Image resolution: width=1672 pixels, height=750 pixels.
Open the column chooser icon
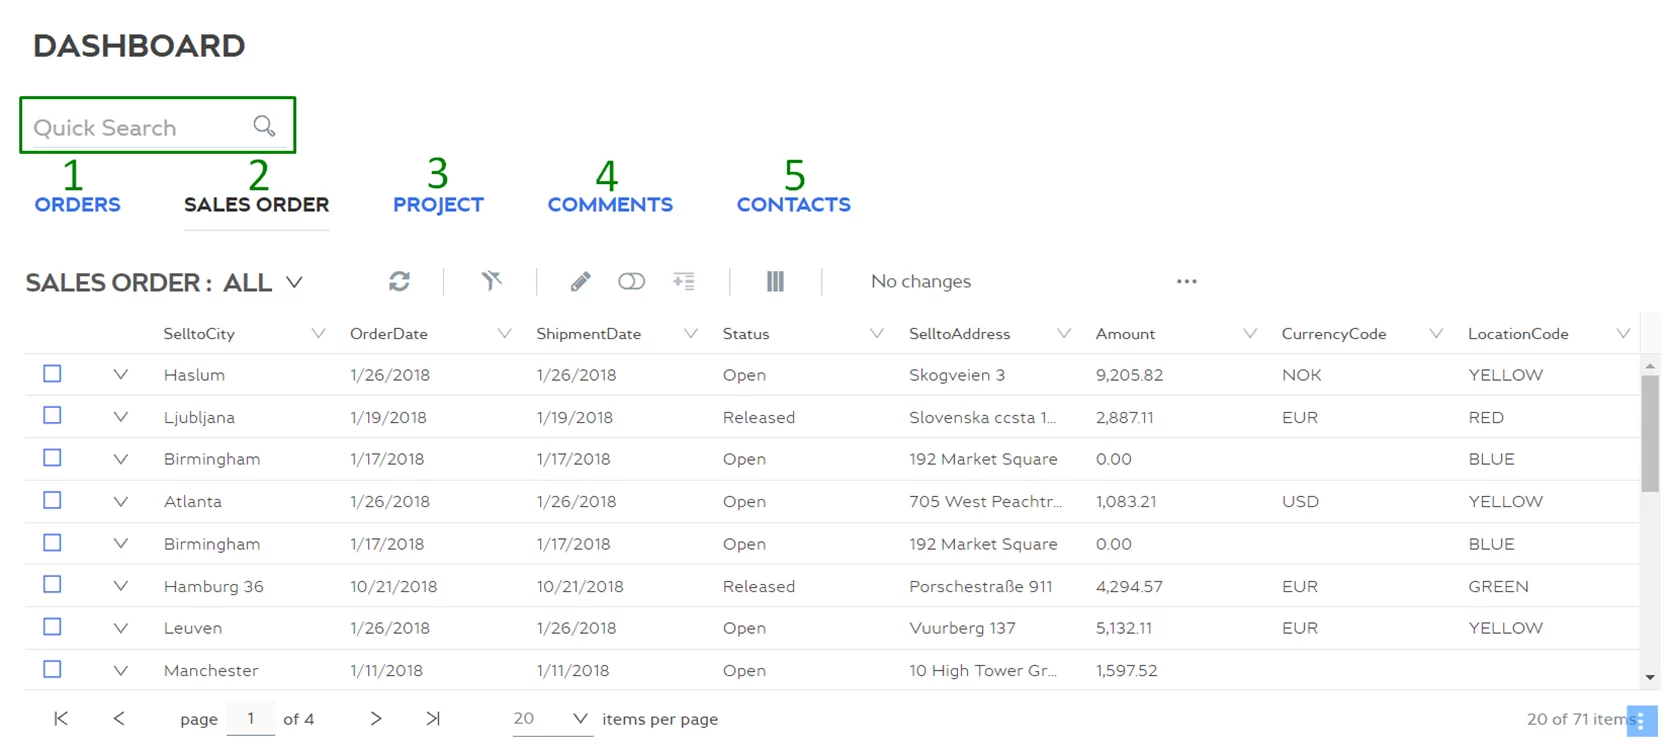[775, 282]
